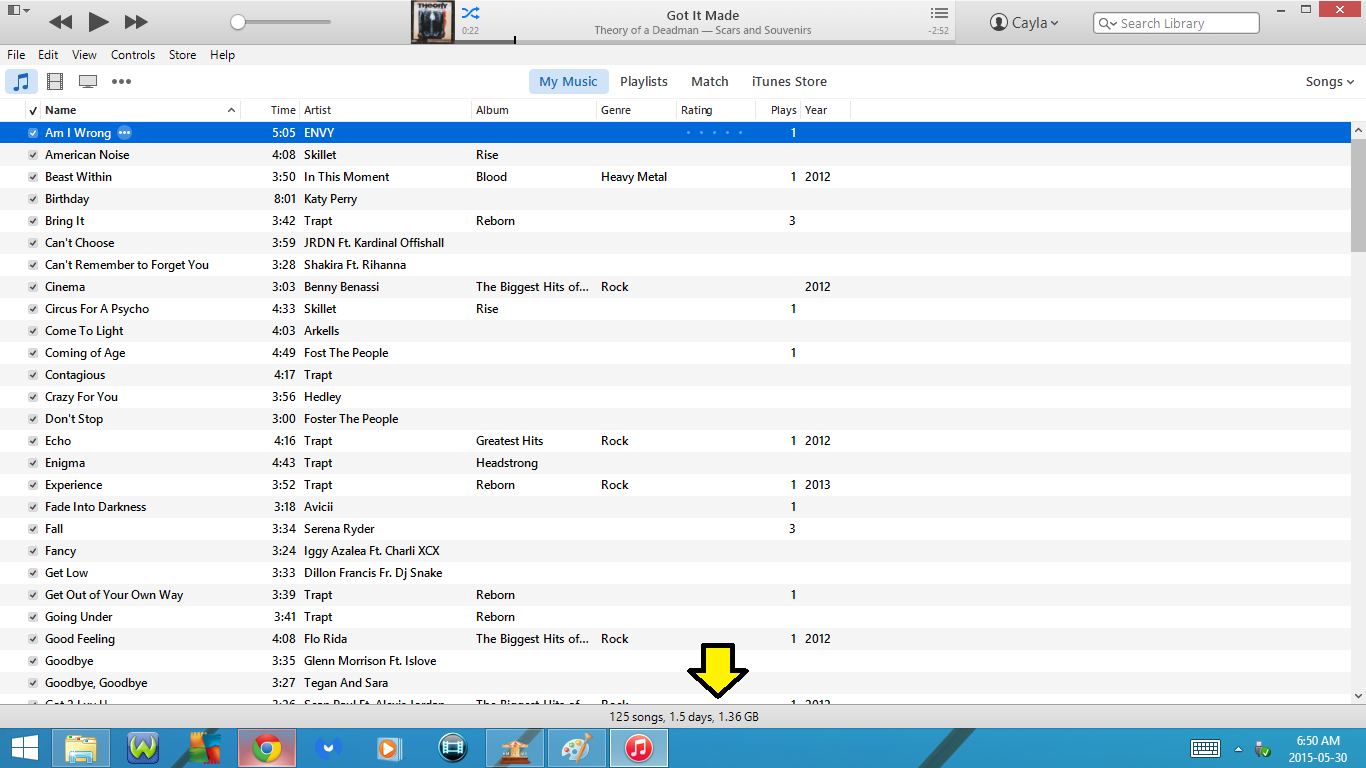Open the File menu

16,55
